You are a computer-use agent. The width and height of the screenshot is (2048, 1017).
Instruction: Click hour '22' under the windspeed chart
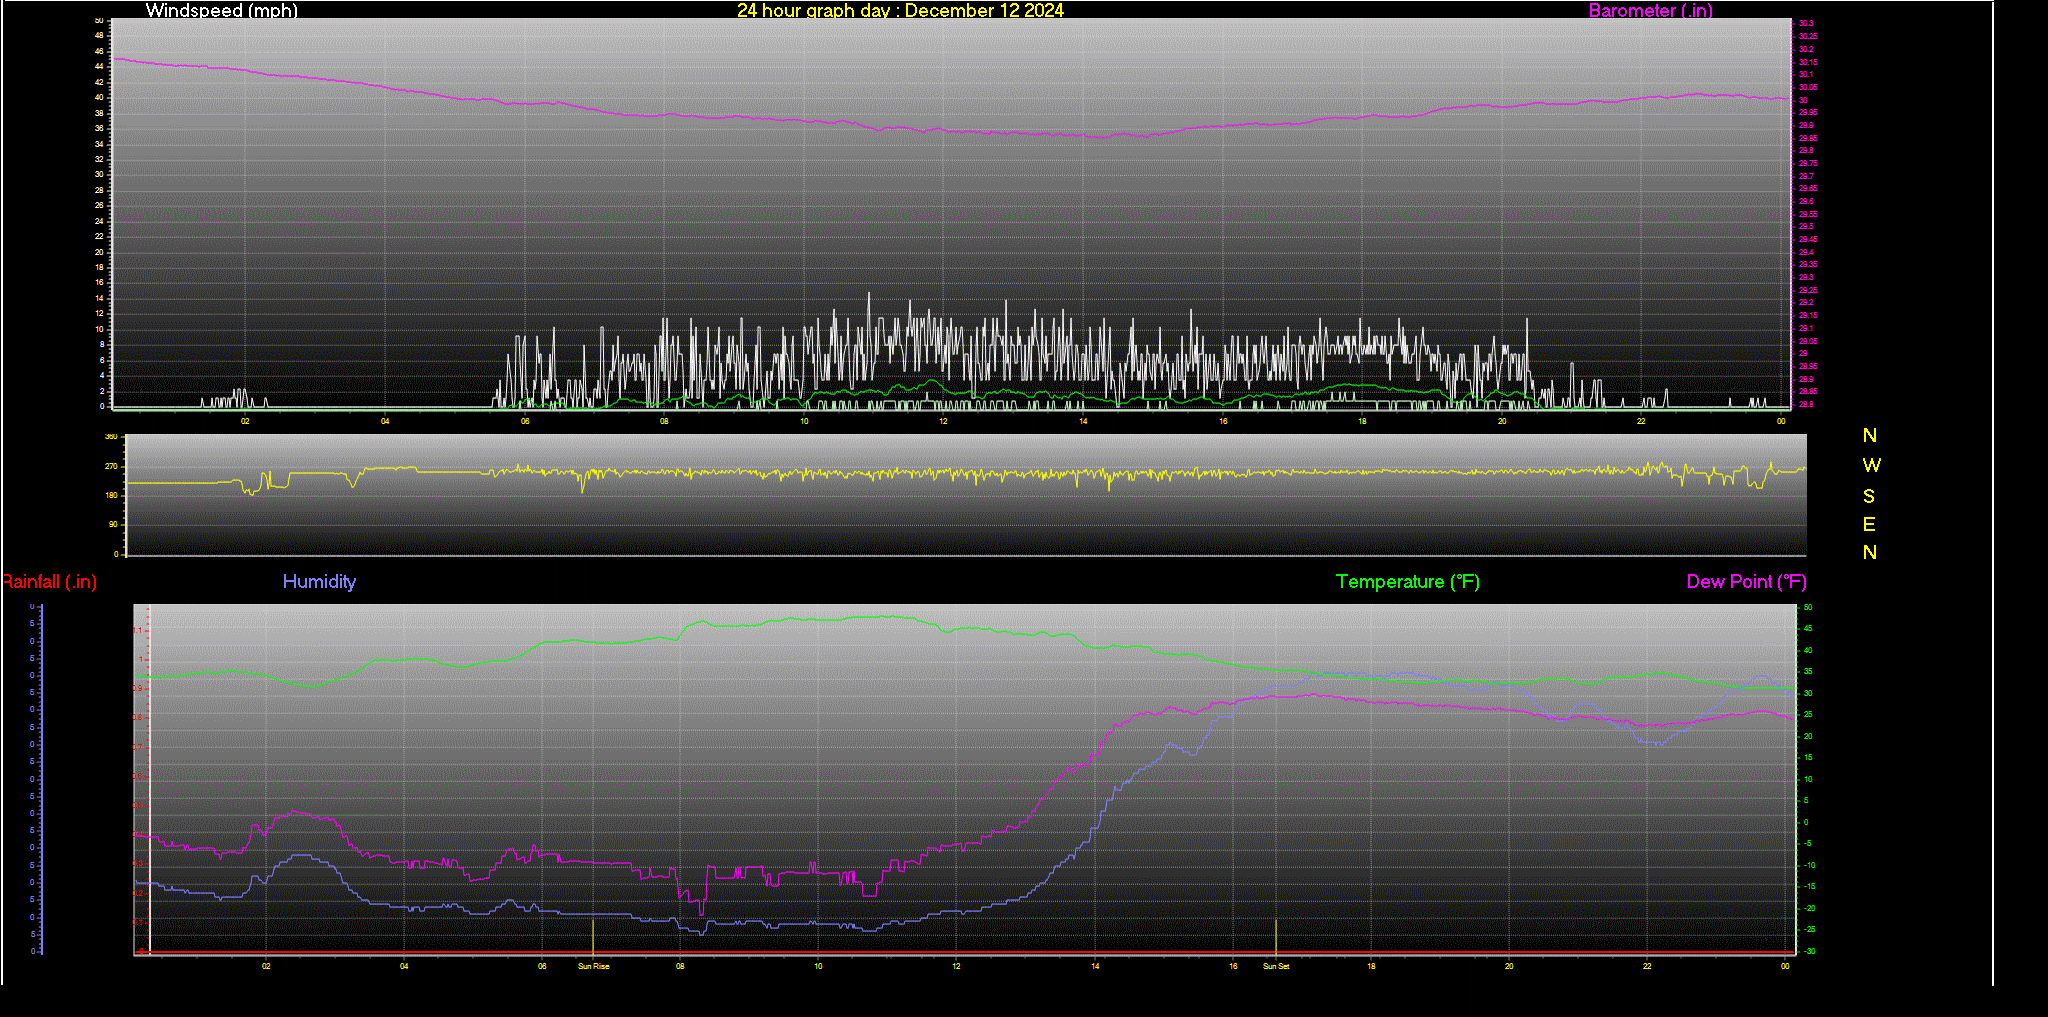click(x=1641, y=421)
